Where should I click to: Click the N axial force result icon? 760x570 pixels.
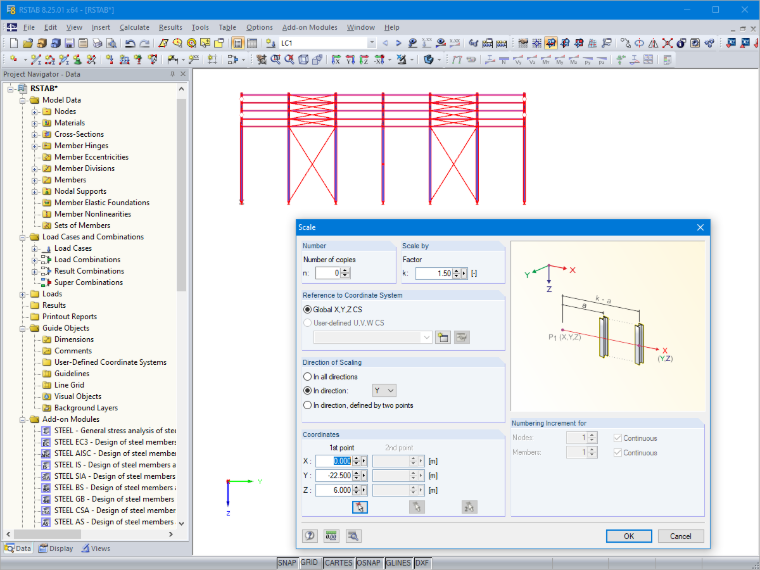[504, 60]
